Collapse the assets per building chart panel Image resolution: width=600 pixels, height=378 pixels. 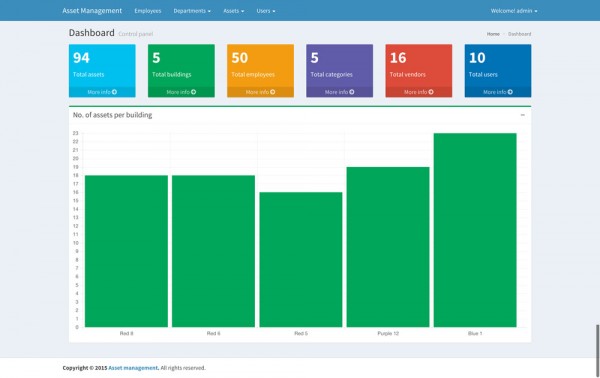coord(523,115)
